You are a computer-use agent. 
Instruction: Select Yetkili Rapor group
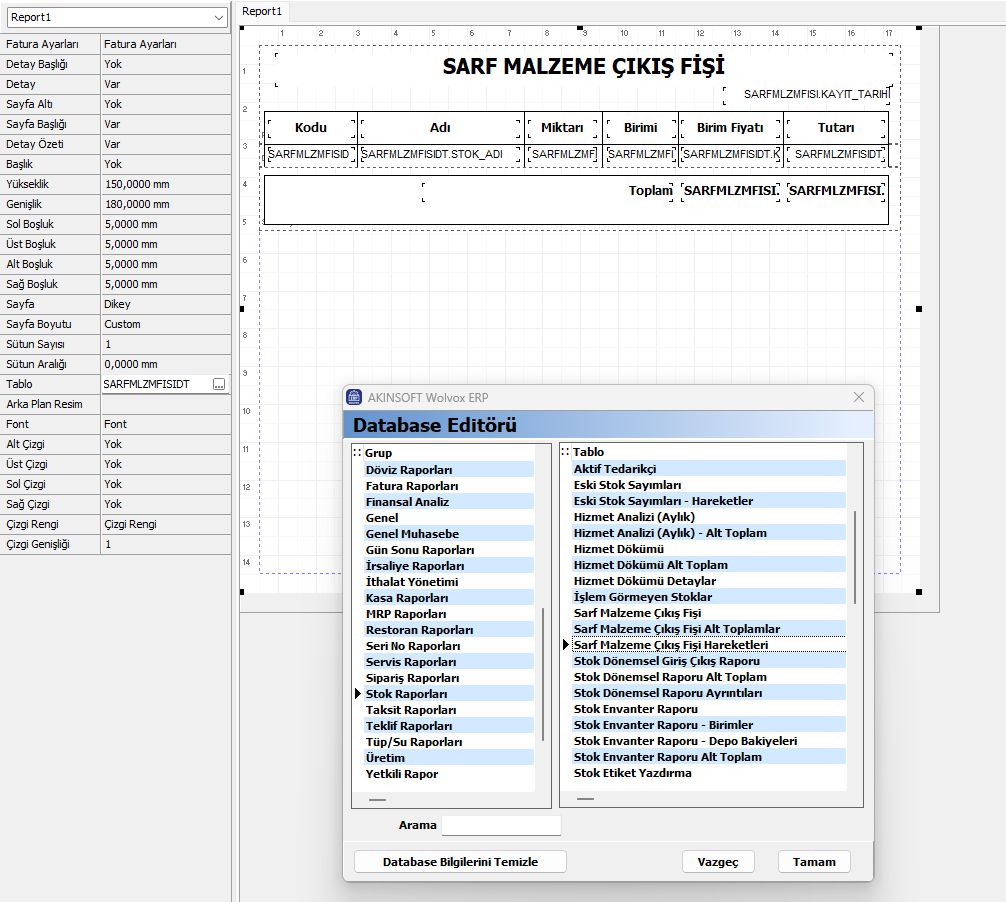click(449, 774)
